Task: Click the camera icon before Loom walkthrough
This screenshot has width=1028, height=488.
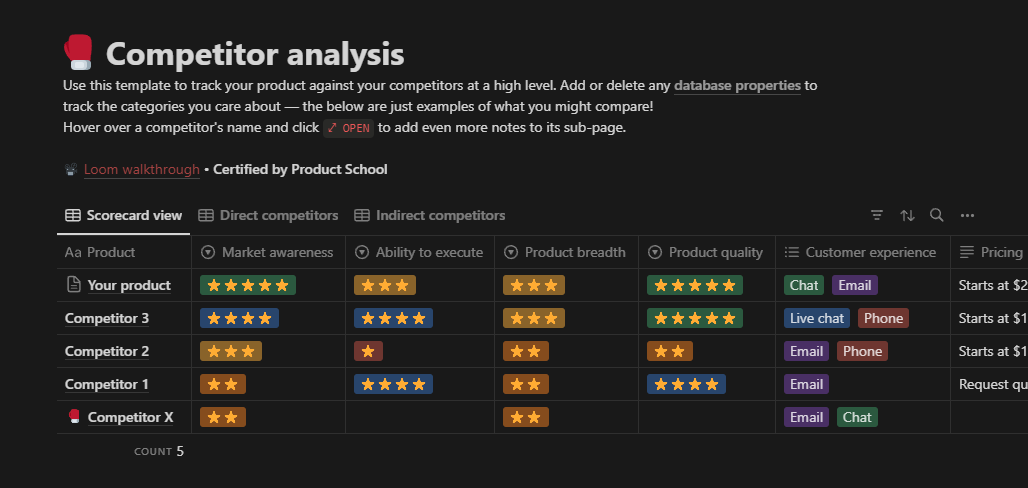Action: click(x=70, y=170)
